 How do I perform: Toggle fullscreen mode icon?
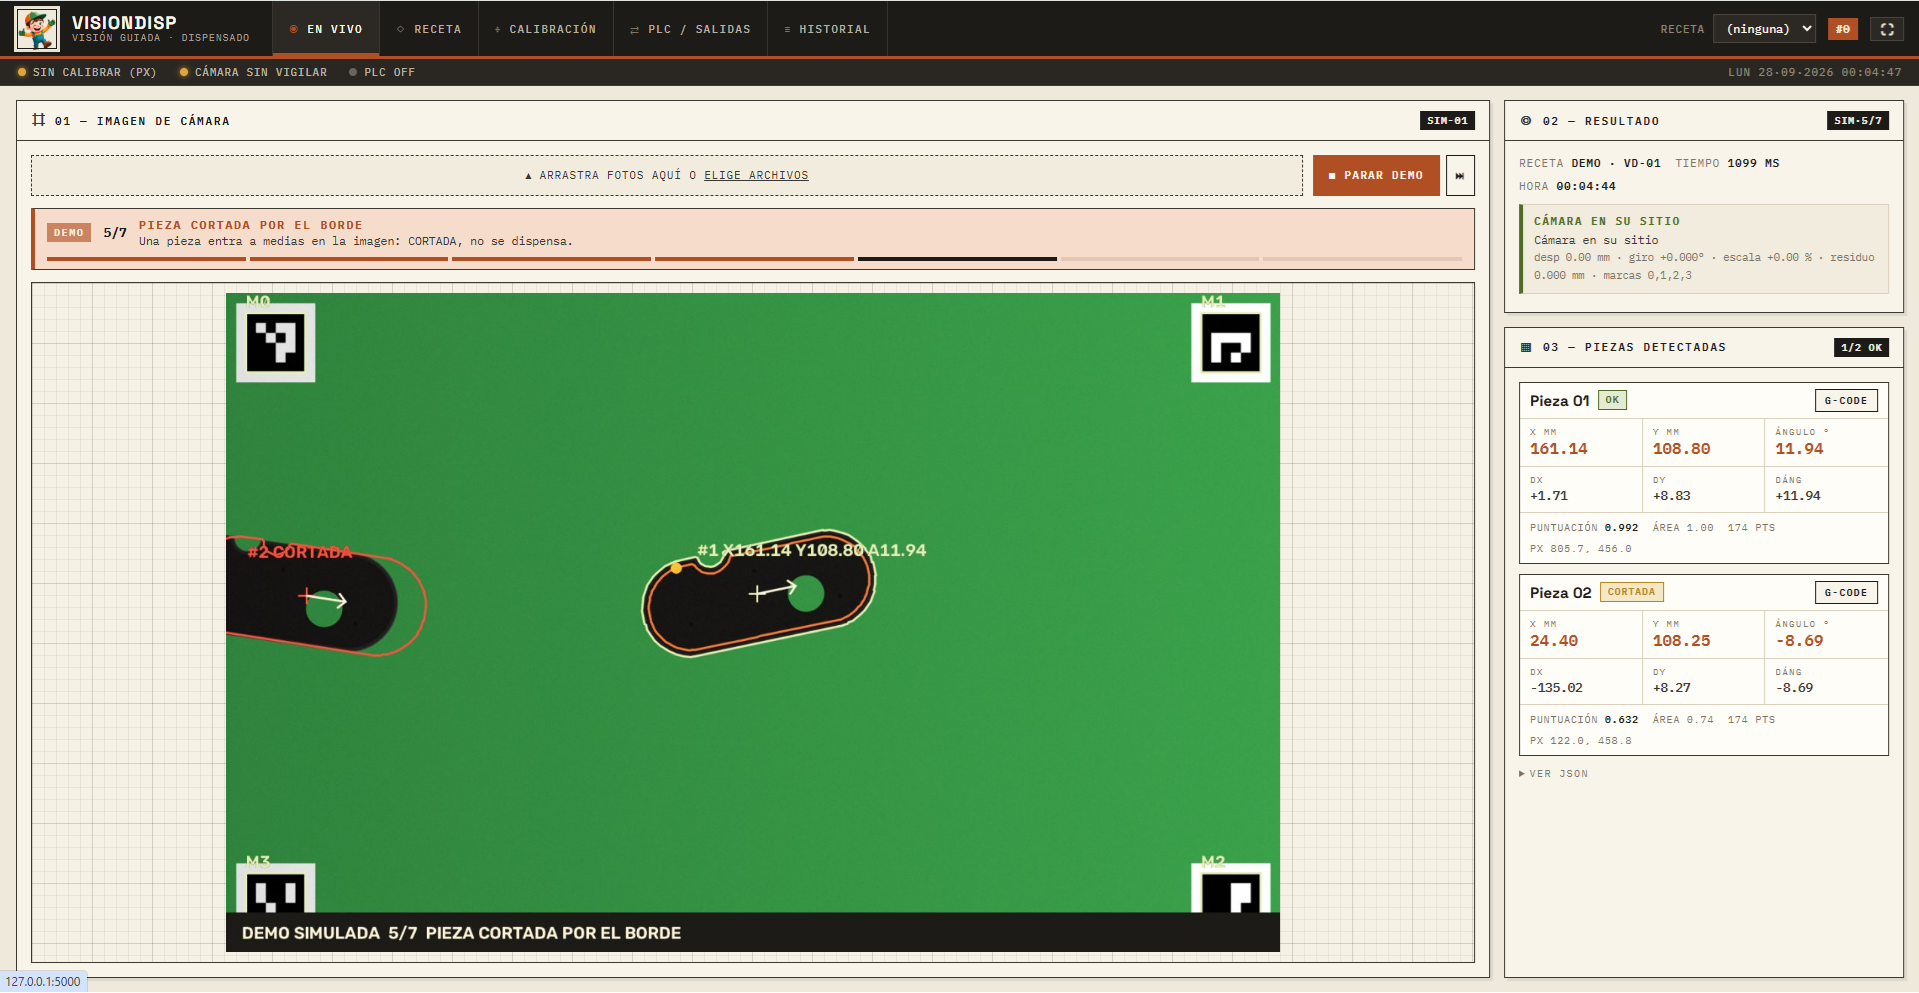pyautogui.click(x=1887, y=29)
